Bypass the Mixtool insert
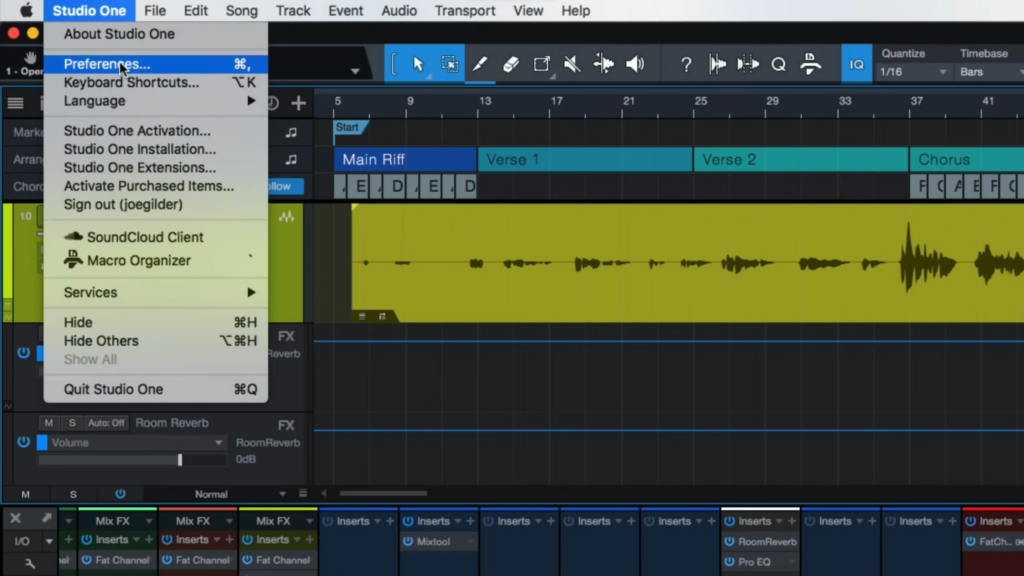 (408, 541)
